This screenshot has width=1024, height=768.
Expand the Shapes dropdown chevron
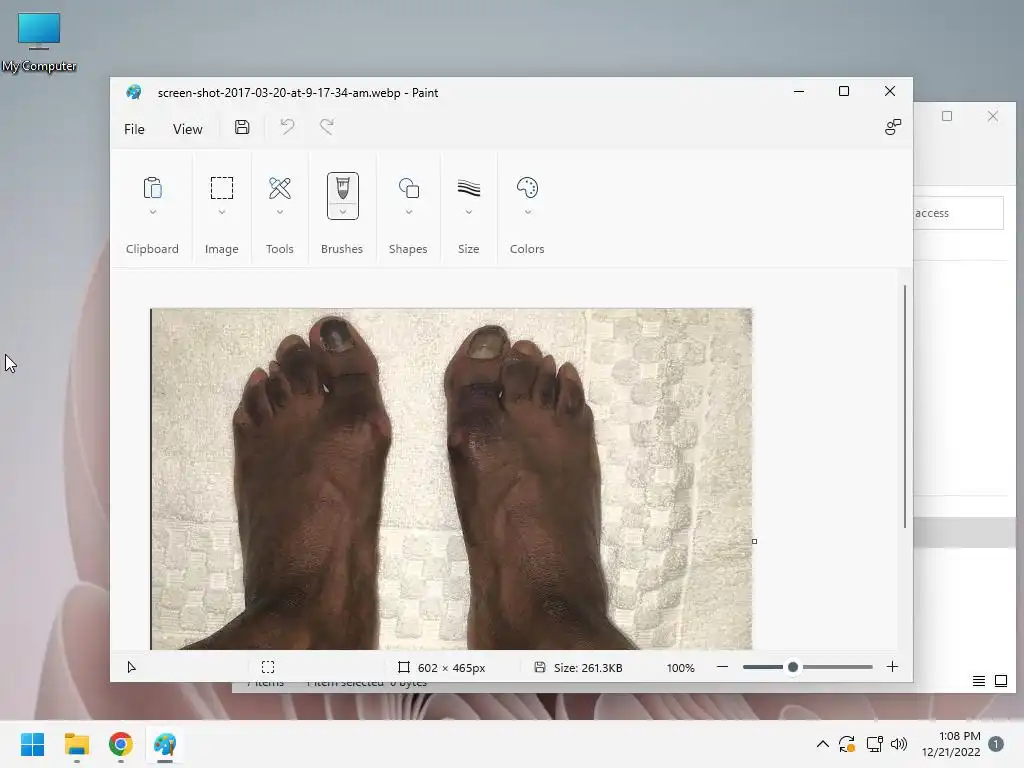[408, 212]
